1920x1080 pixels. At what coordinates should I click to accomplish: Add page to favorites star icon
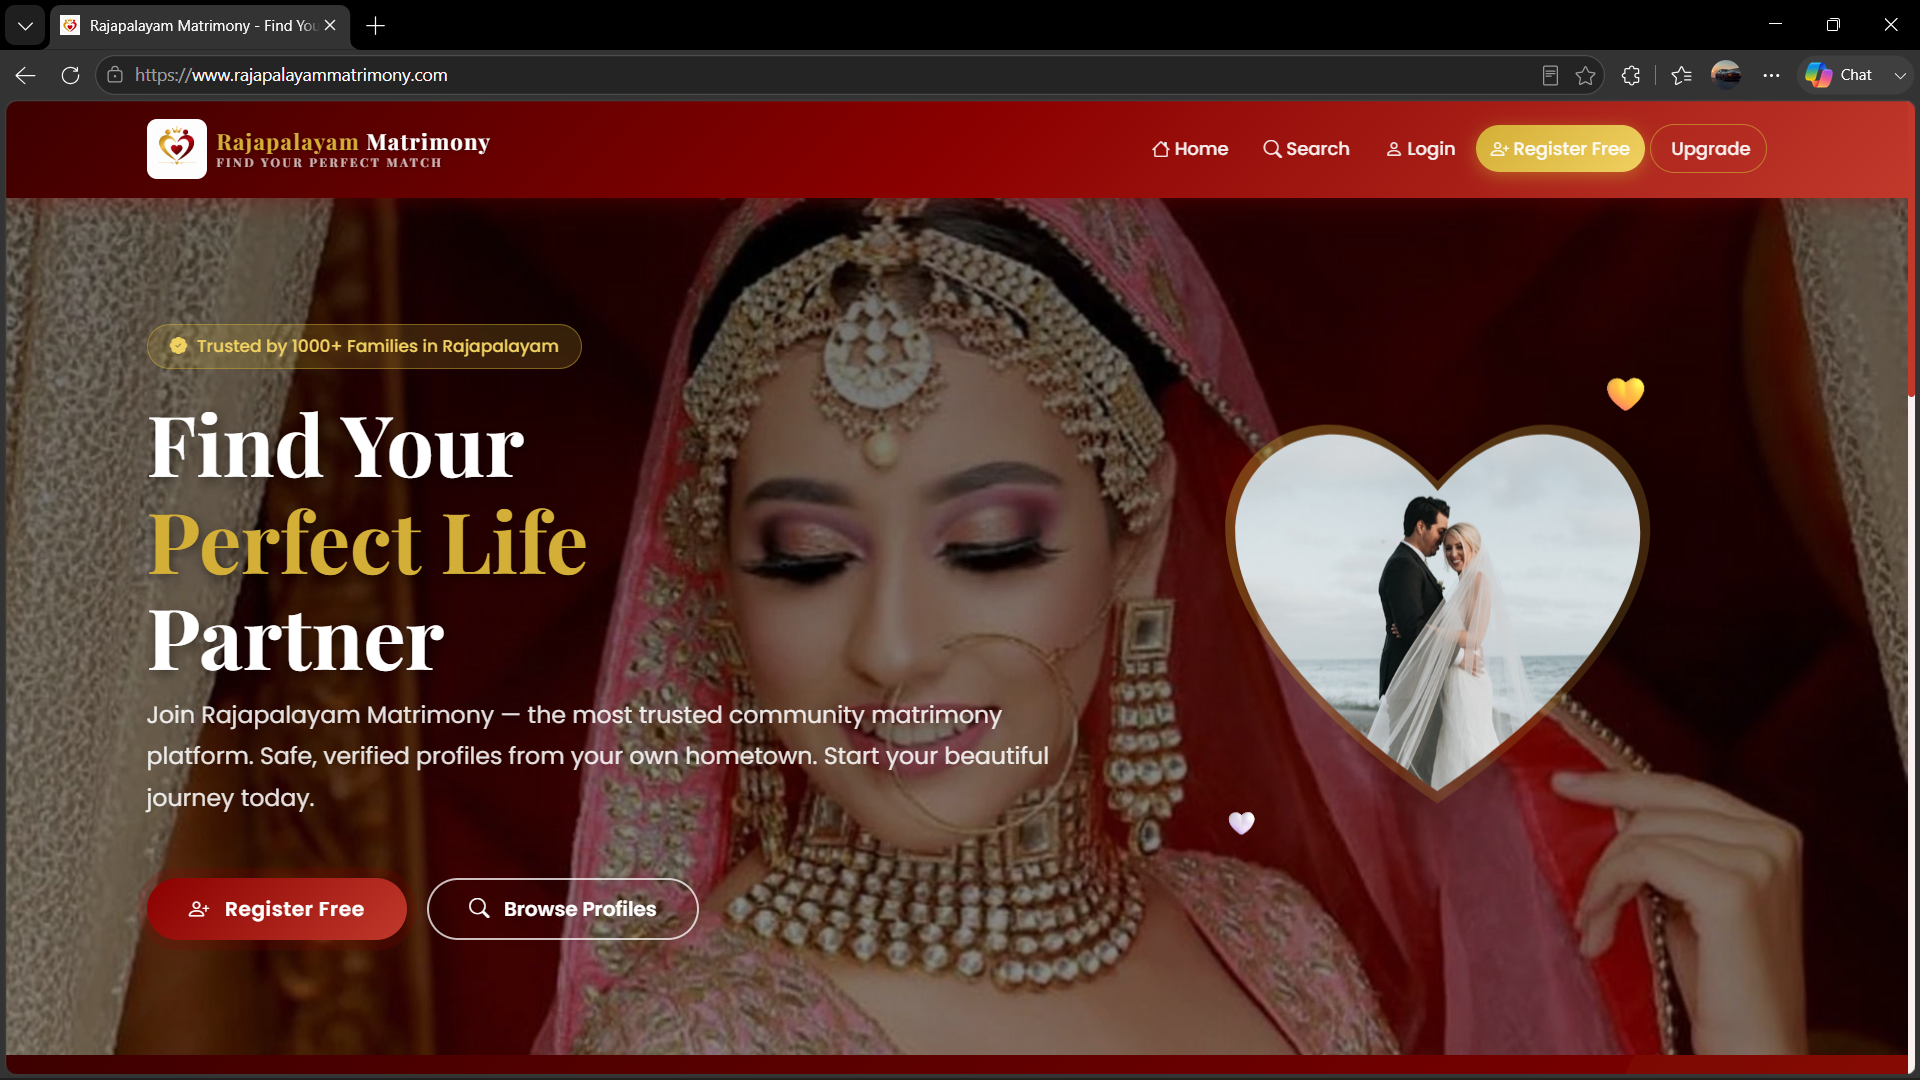point(1585,75)
